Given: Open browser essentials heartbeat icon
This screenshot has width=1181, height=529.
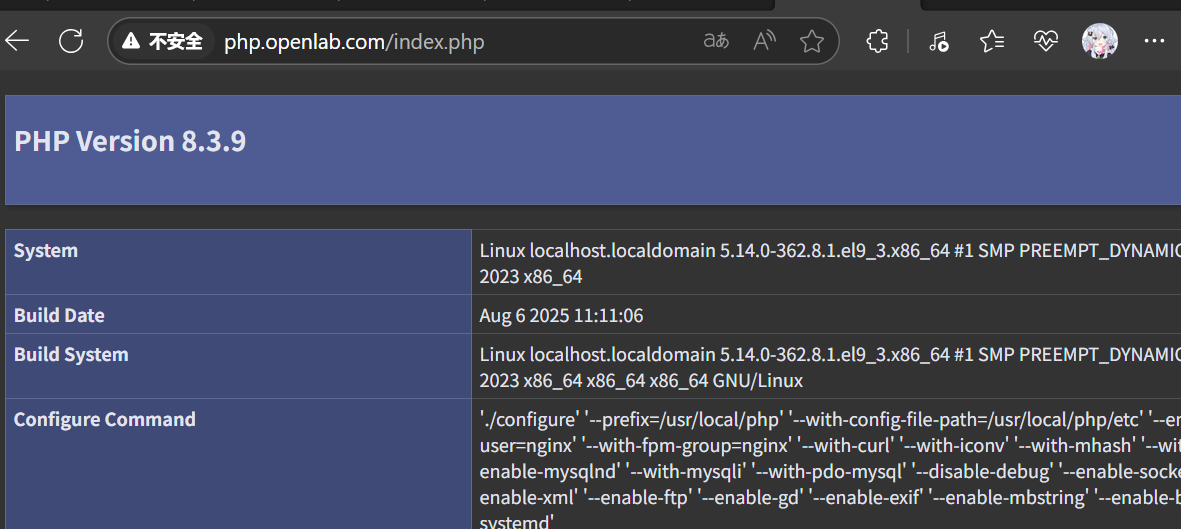Looking at the screenshot, I should pos(1046,41).
